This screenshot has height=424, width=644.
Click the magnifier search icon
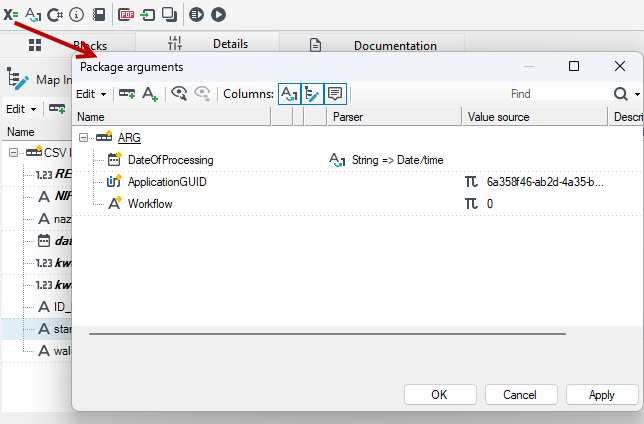[621, 94]
